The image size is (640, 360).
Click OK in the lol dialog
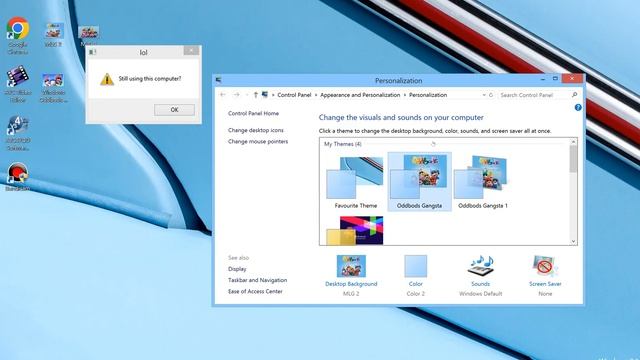point(174,109)
